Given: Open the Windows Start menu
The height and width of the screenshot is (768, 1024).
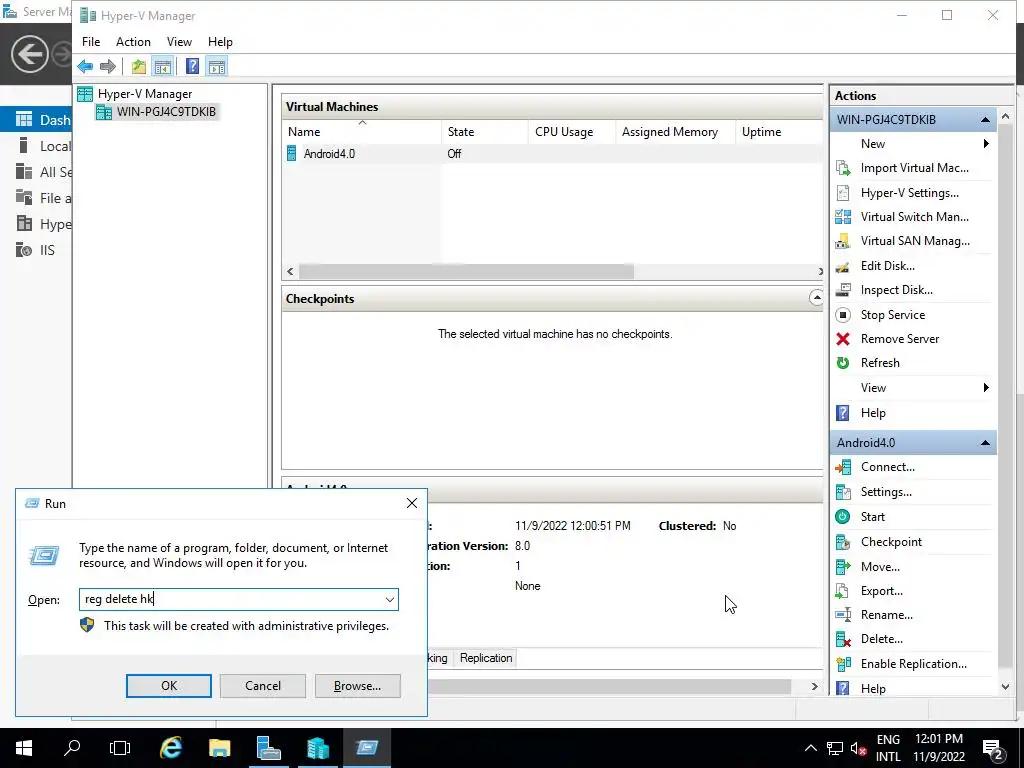Looking at the screenshot, I should [24, 748].
